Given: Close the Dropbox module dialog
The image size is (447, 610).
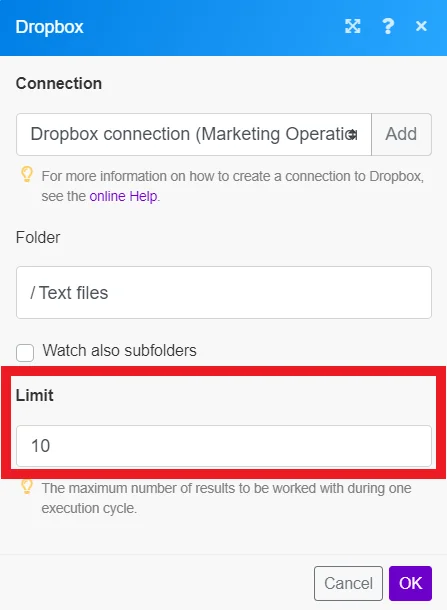Looking at the screenshot, I should (x=421, y=26).
